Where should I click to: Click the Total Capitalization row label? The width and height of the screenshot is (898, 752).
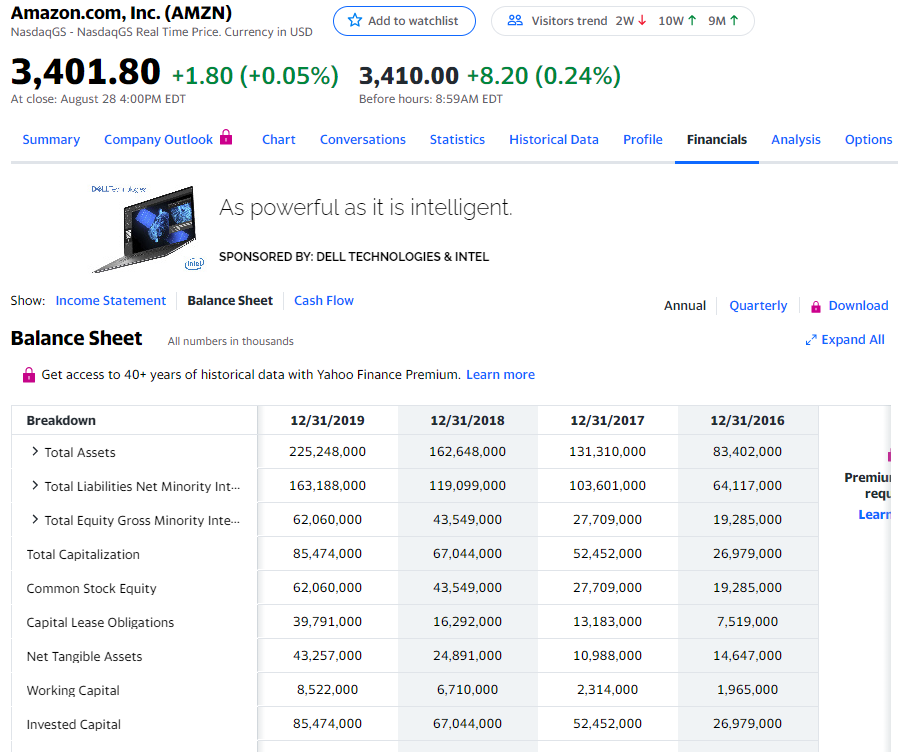pyautogui.click(x=83, y=554)
